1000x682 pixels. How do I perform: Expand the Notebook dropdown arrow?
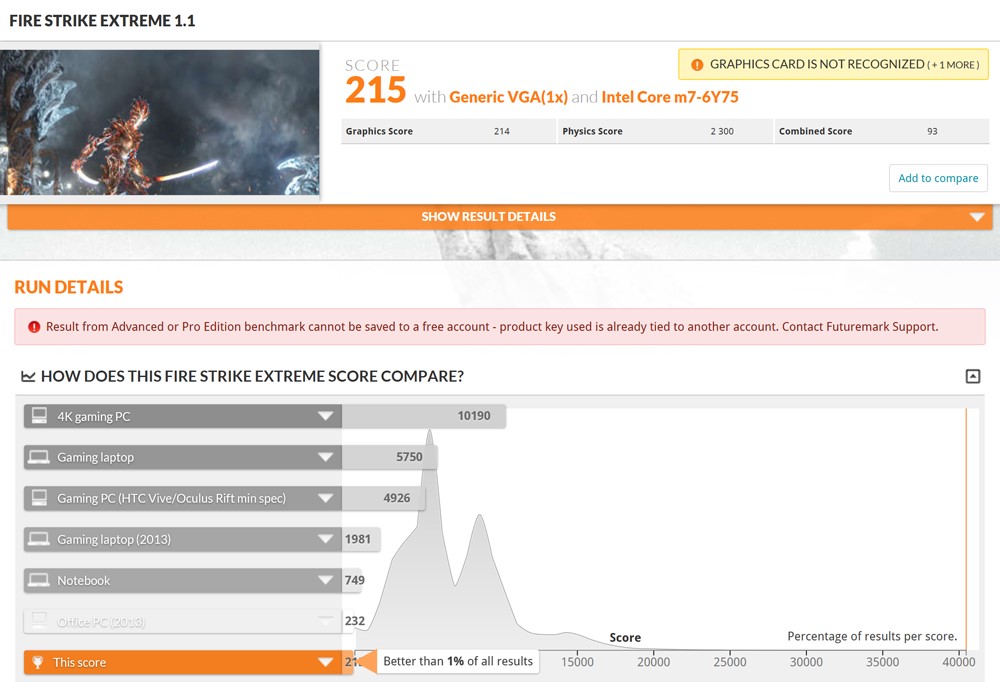pyautogui.click(x=325, y=581)
